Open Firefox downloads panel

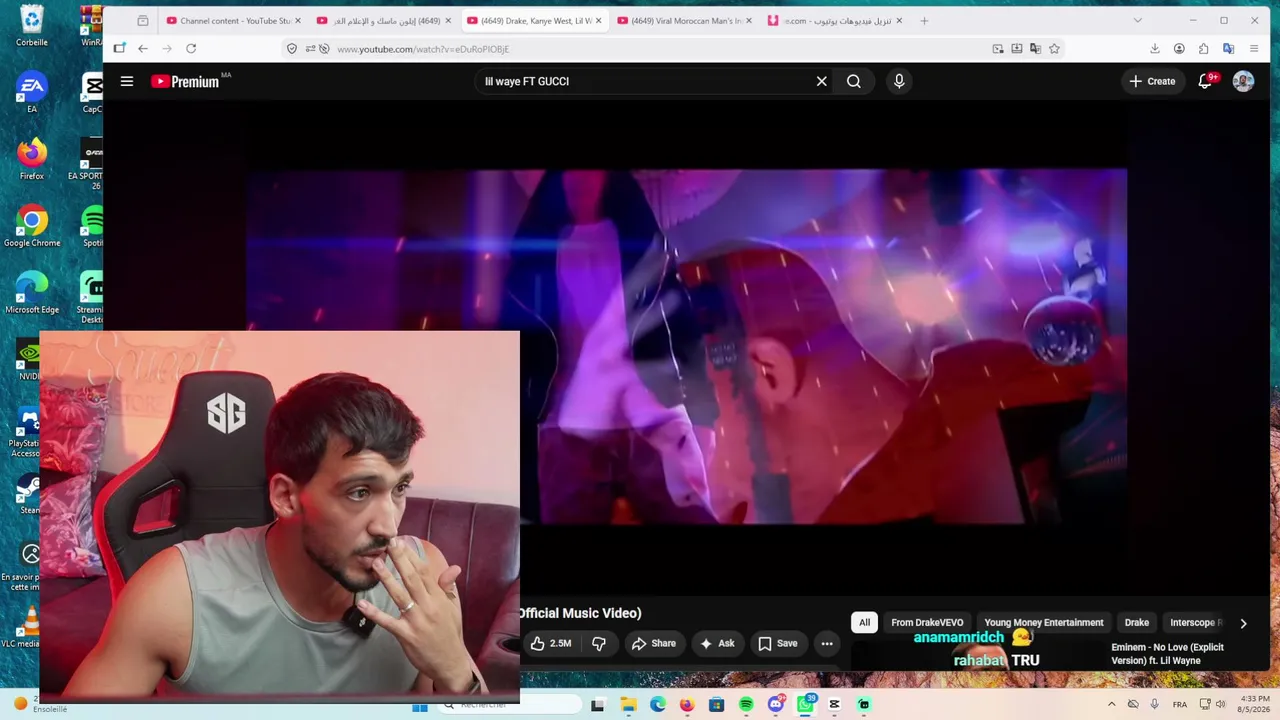pyautogui.click(x=1154, y=48)
